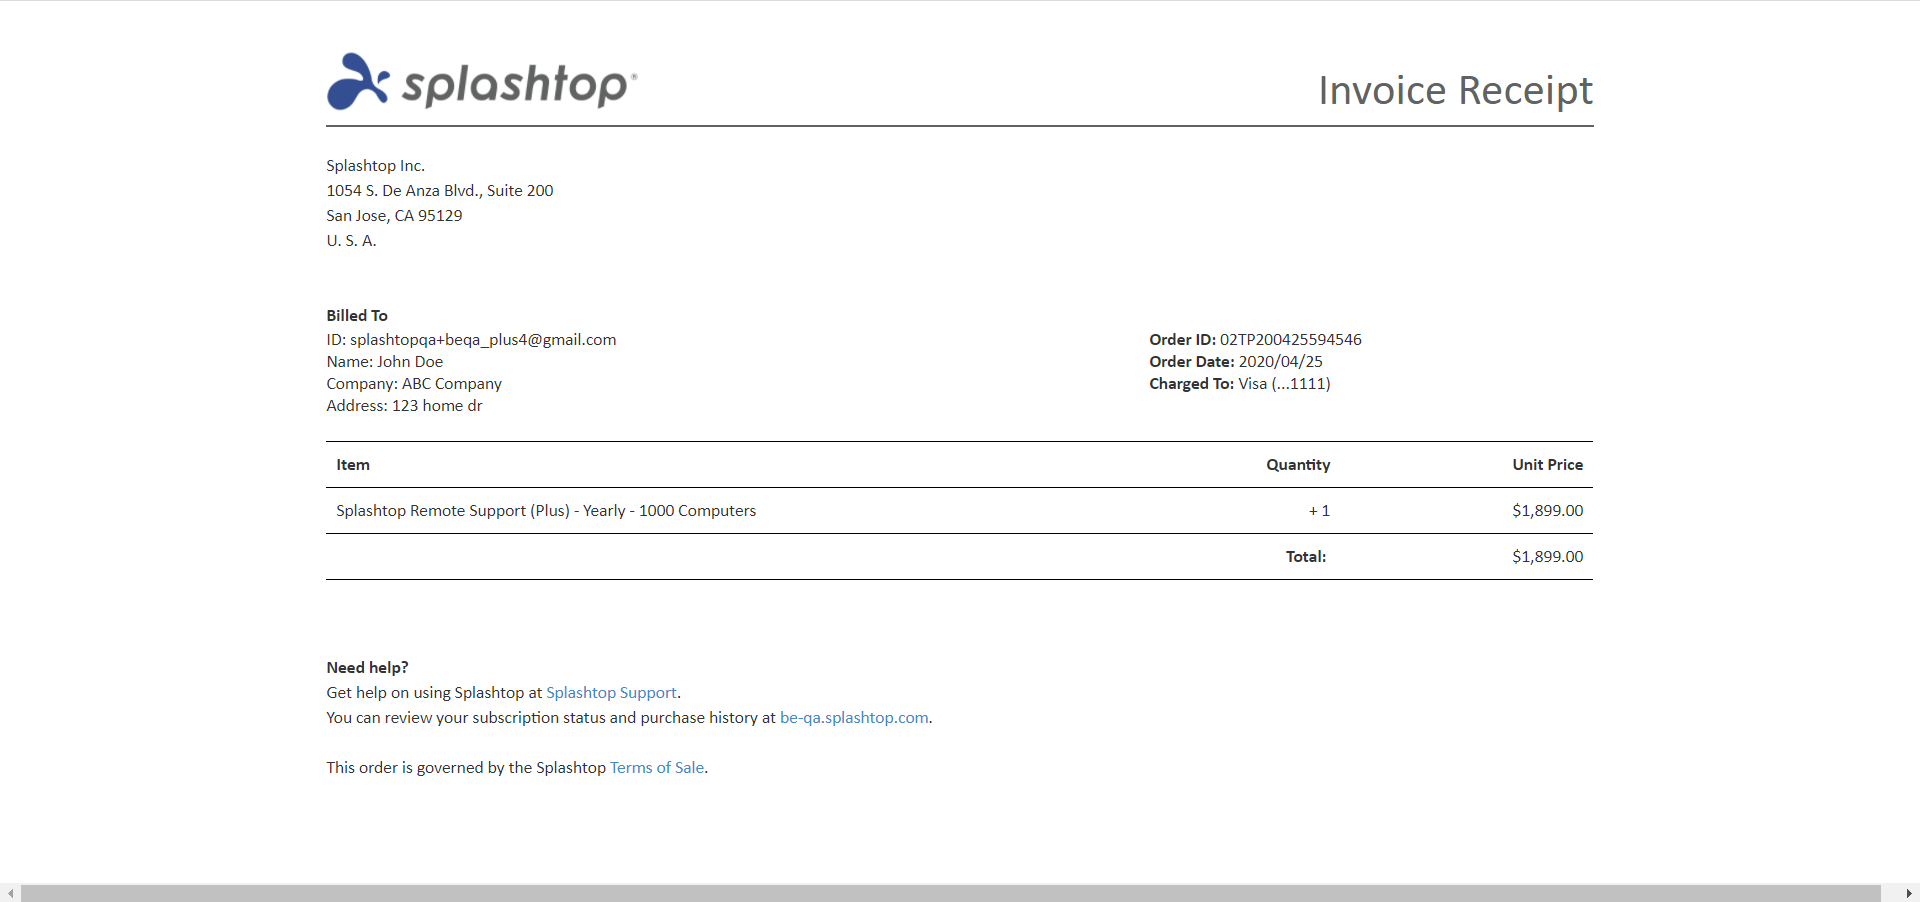
Task: Click the Splashtop Inc. company name
Action: (x=375, y=165)
